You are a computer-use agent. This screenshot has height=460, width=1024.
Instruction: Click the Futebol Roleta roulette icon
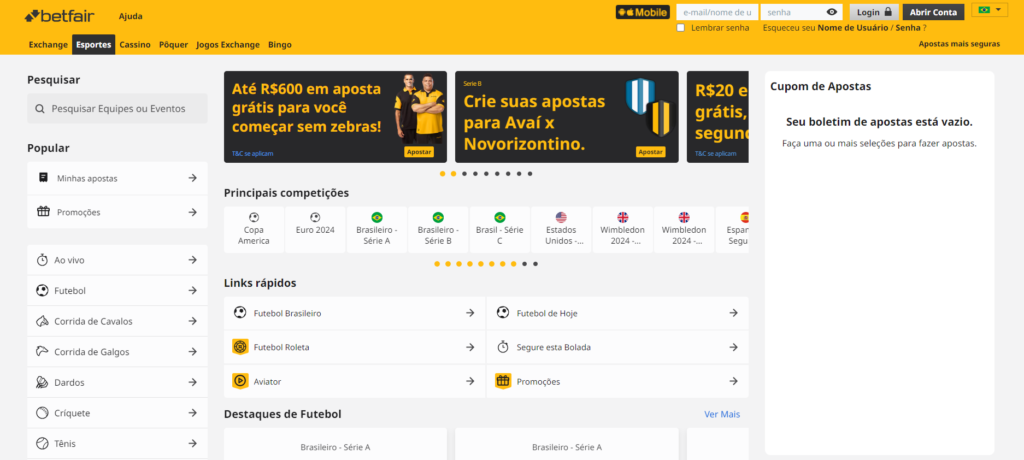coord(240,347)
